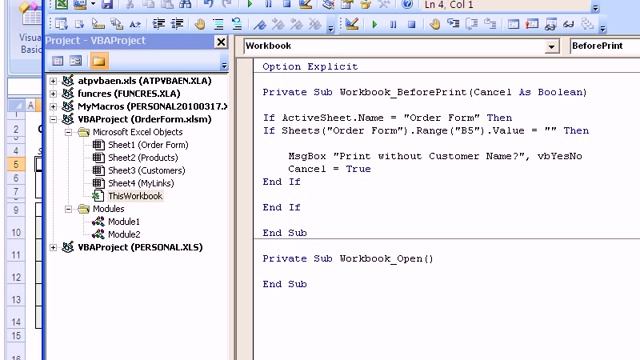
Task: Open the Call Stack dialog
Action: coord(588,24)
